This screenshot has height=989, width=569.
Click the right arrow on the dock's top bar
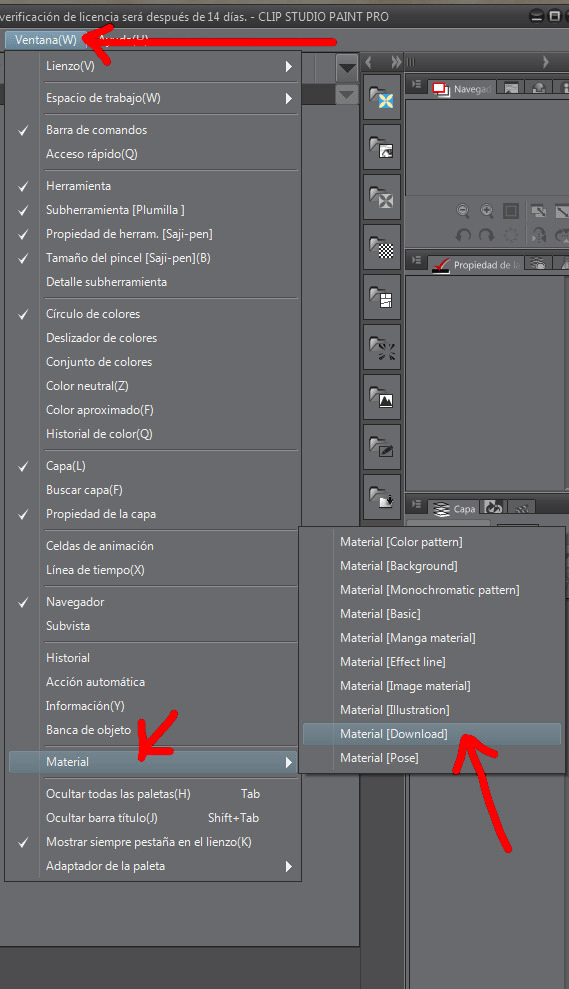(546, 62)
